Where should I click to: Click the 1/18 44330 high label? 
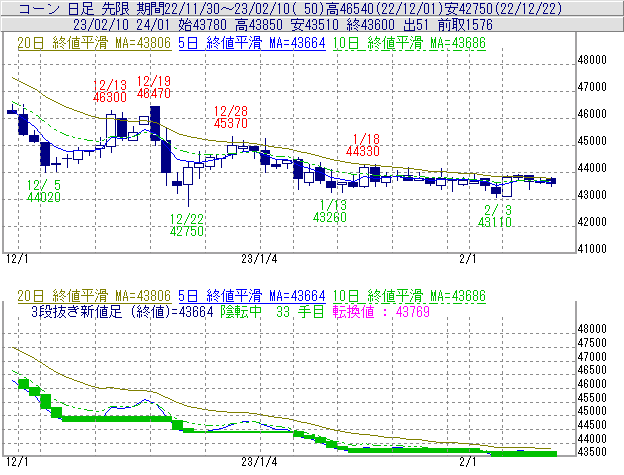363,145
